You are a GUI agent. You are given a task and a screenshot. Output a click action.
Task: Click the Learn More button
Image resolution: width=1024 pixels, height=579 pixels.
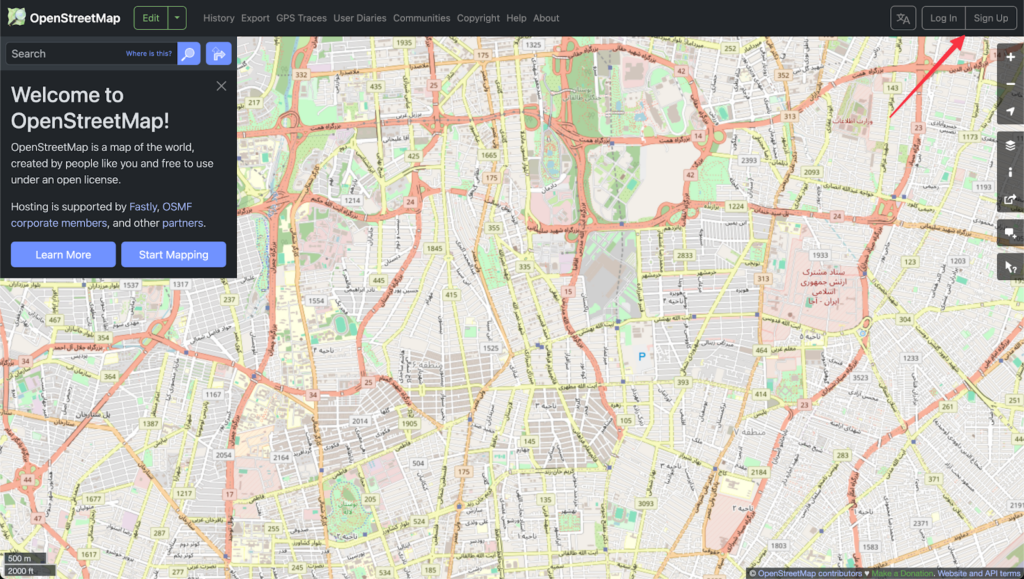tap(63, 255)
